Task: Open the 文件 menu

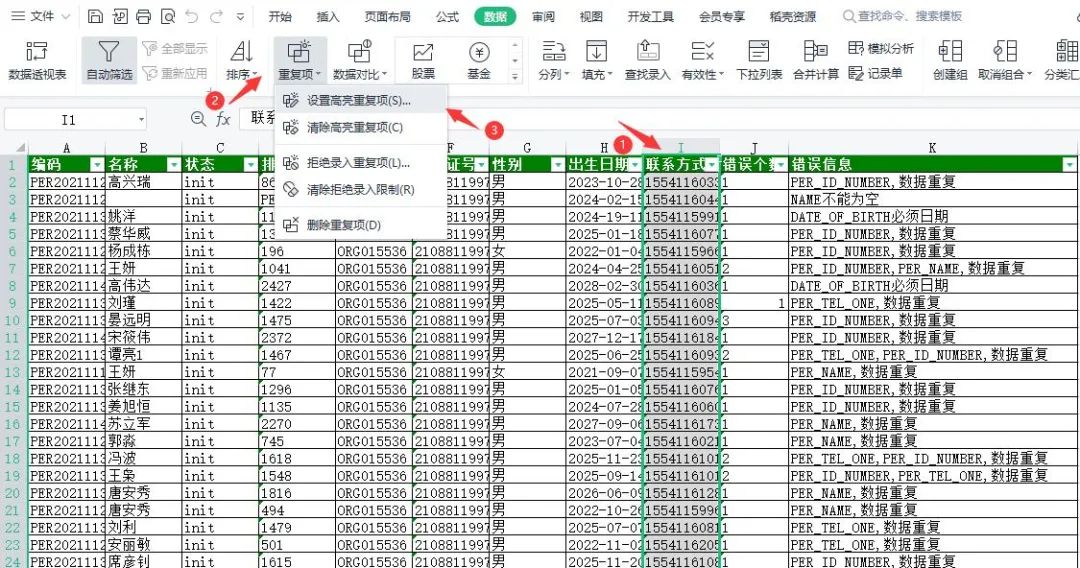Action: pyautogui.click(x=41, y=16)
